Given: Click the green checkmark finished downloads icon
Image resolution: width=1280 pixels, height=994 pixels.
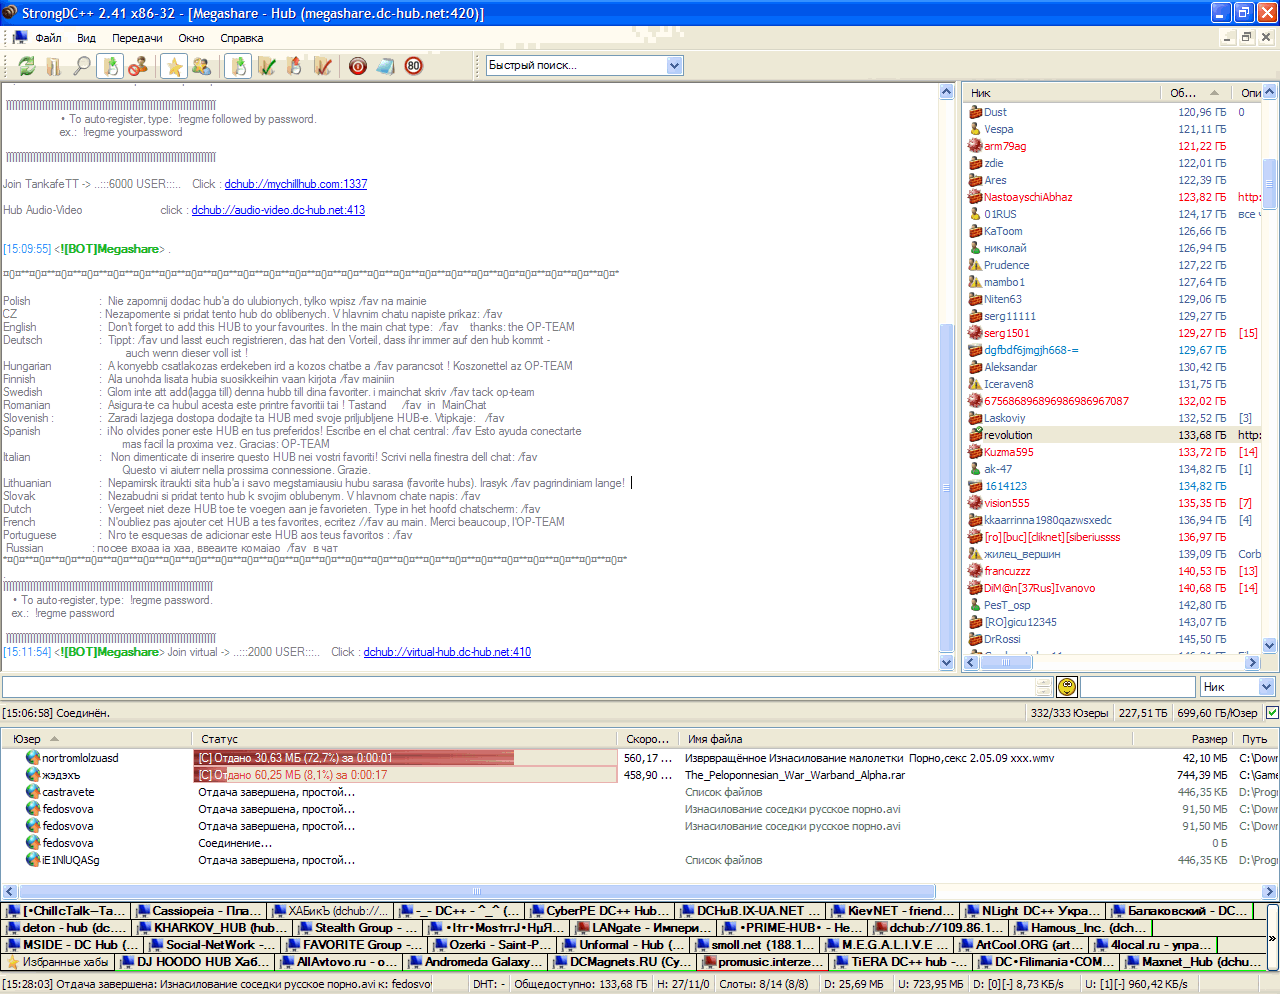Looking at the screenshot, I should (x=266, y=66).
